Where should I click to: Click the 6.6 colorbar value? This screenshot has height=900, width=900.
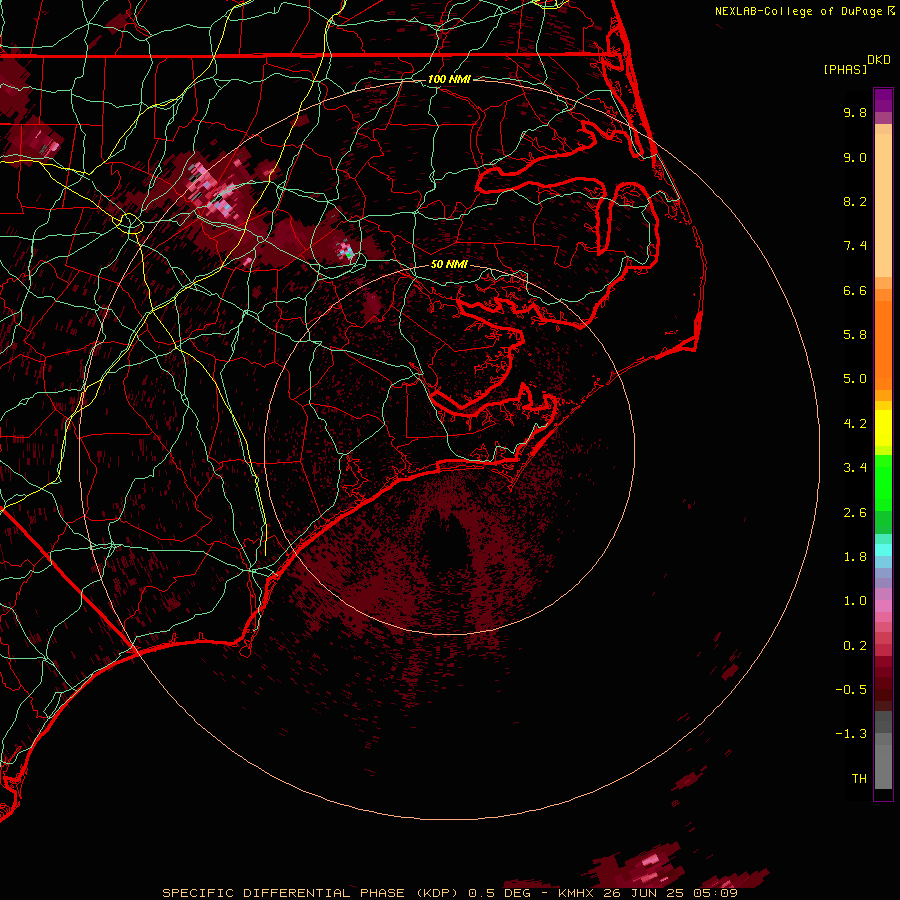[x=855, y=290]
